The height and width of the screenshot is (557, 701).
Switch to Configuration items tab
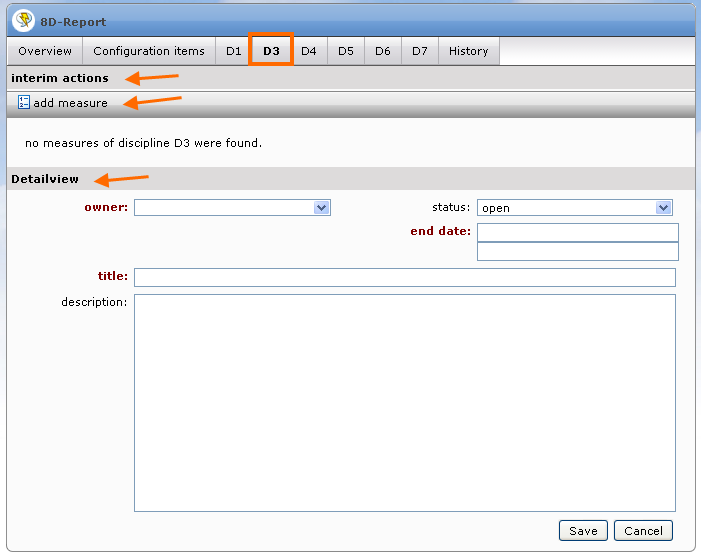click(149, 51)
